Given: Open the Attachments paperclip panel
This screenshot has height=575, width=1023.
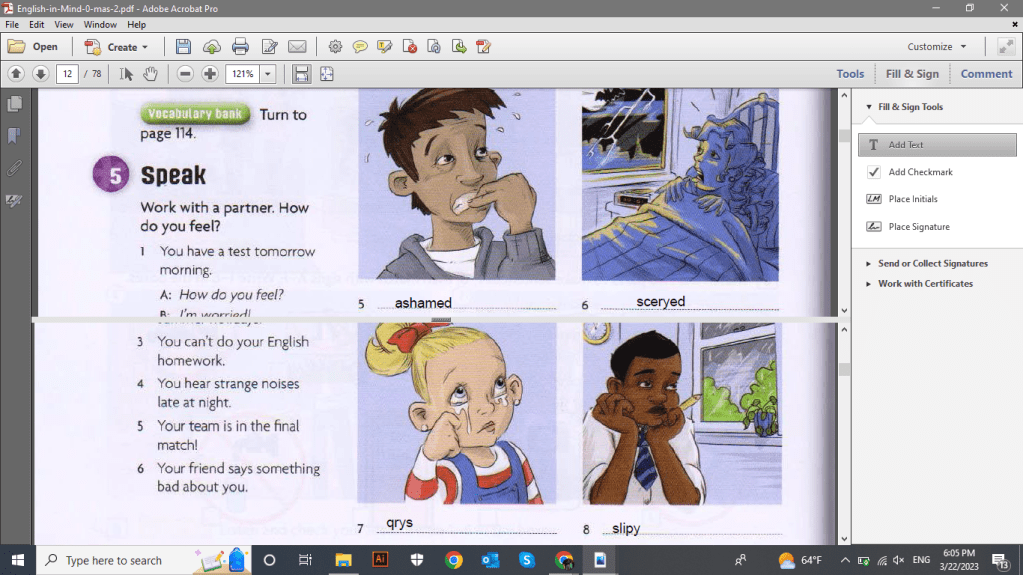Looking at the screenshot, I should point(14,168).
